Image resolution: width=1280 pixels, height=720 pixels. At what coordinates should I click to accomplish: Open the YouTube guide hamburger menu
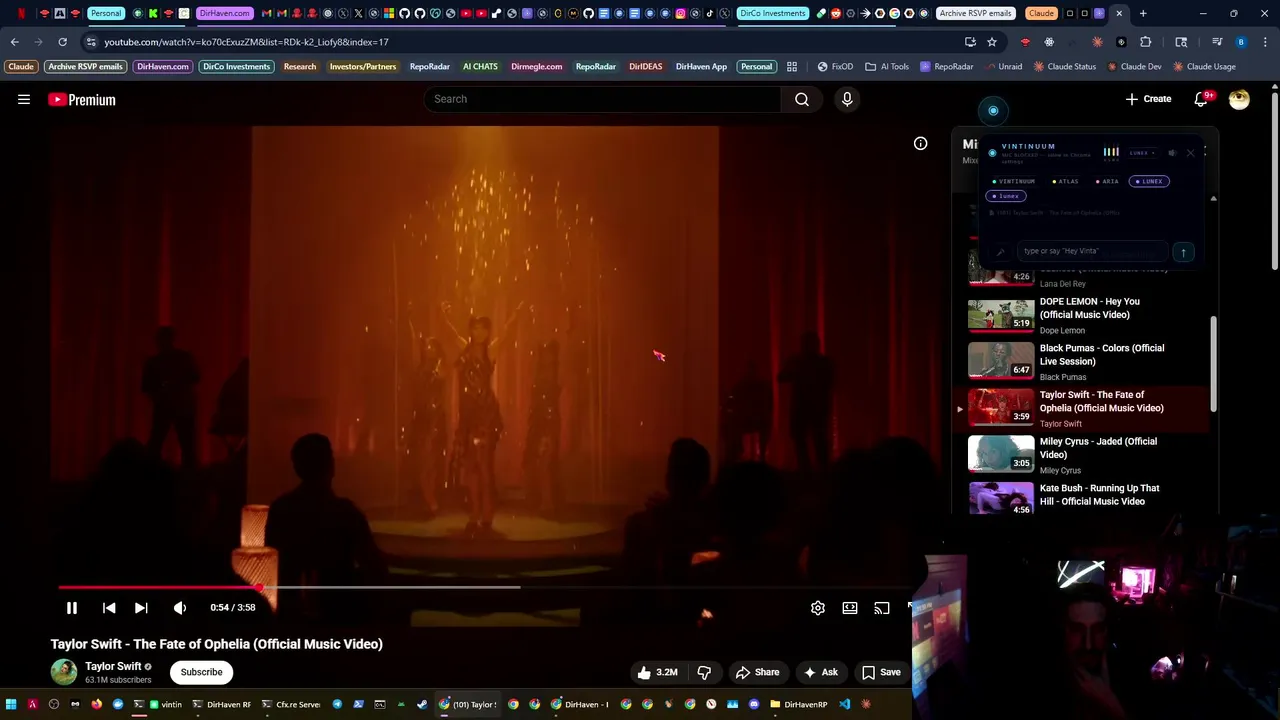(x=24, y=99)
